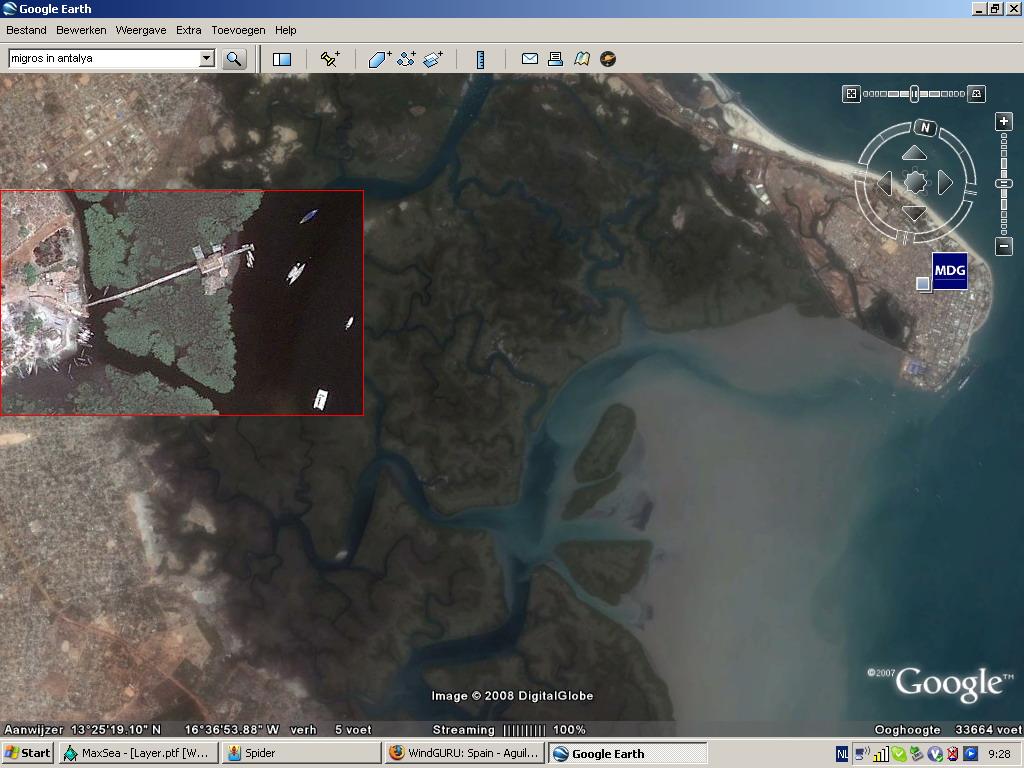Switch to Sky mode using planet icon
Screen dimensions: 1024x768
point(608,59)
